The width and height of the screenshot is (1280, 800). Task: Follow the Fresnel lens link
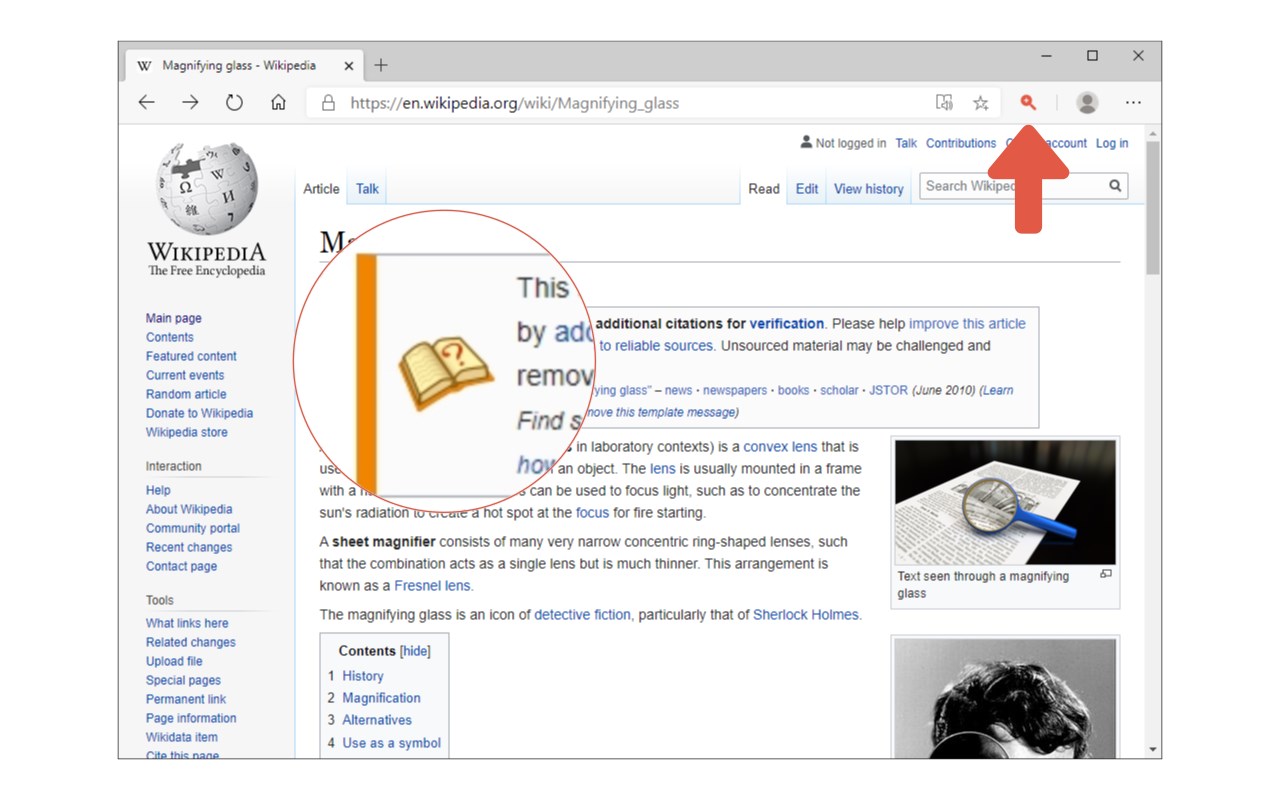pyautogui.click(x=432, y=586)
